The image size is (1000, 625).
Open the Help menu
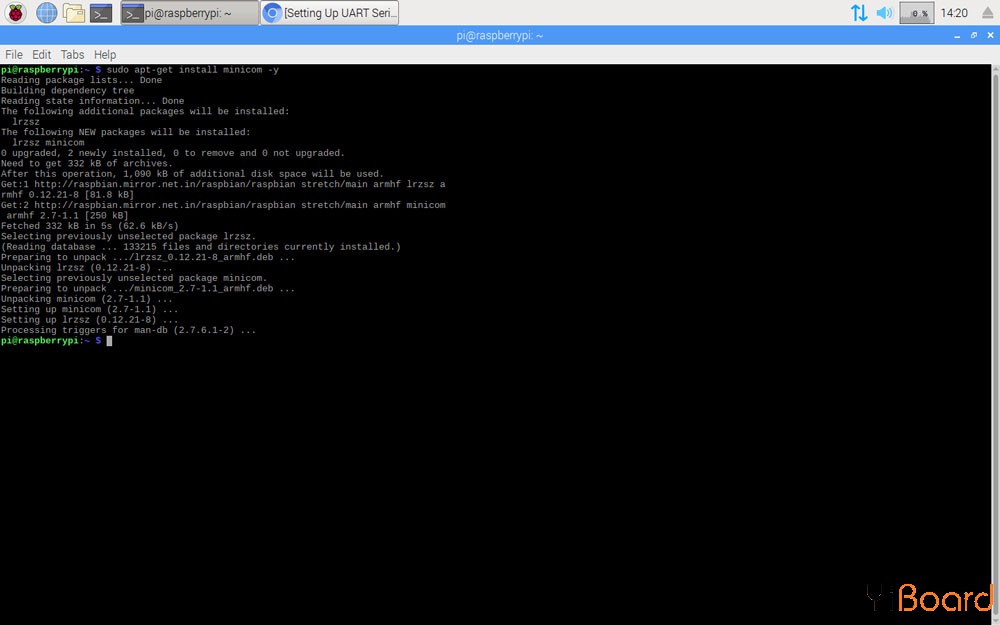point(105,54)
